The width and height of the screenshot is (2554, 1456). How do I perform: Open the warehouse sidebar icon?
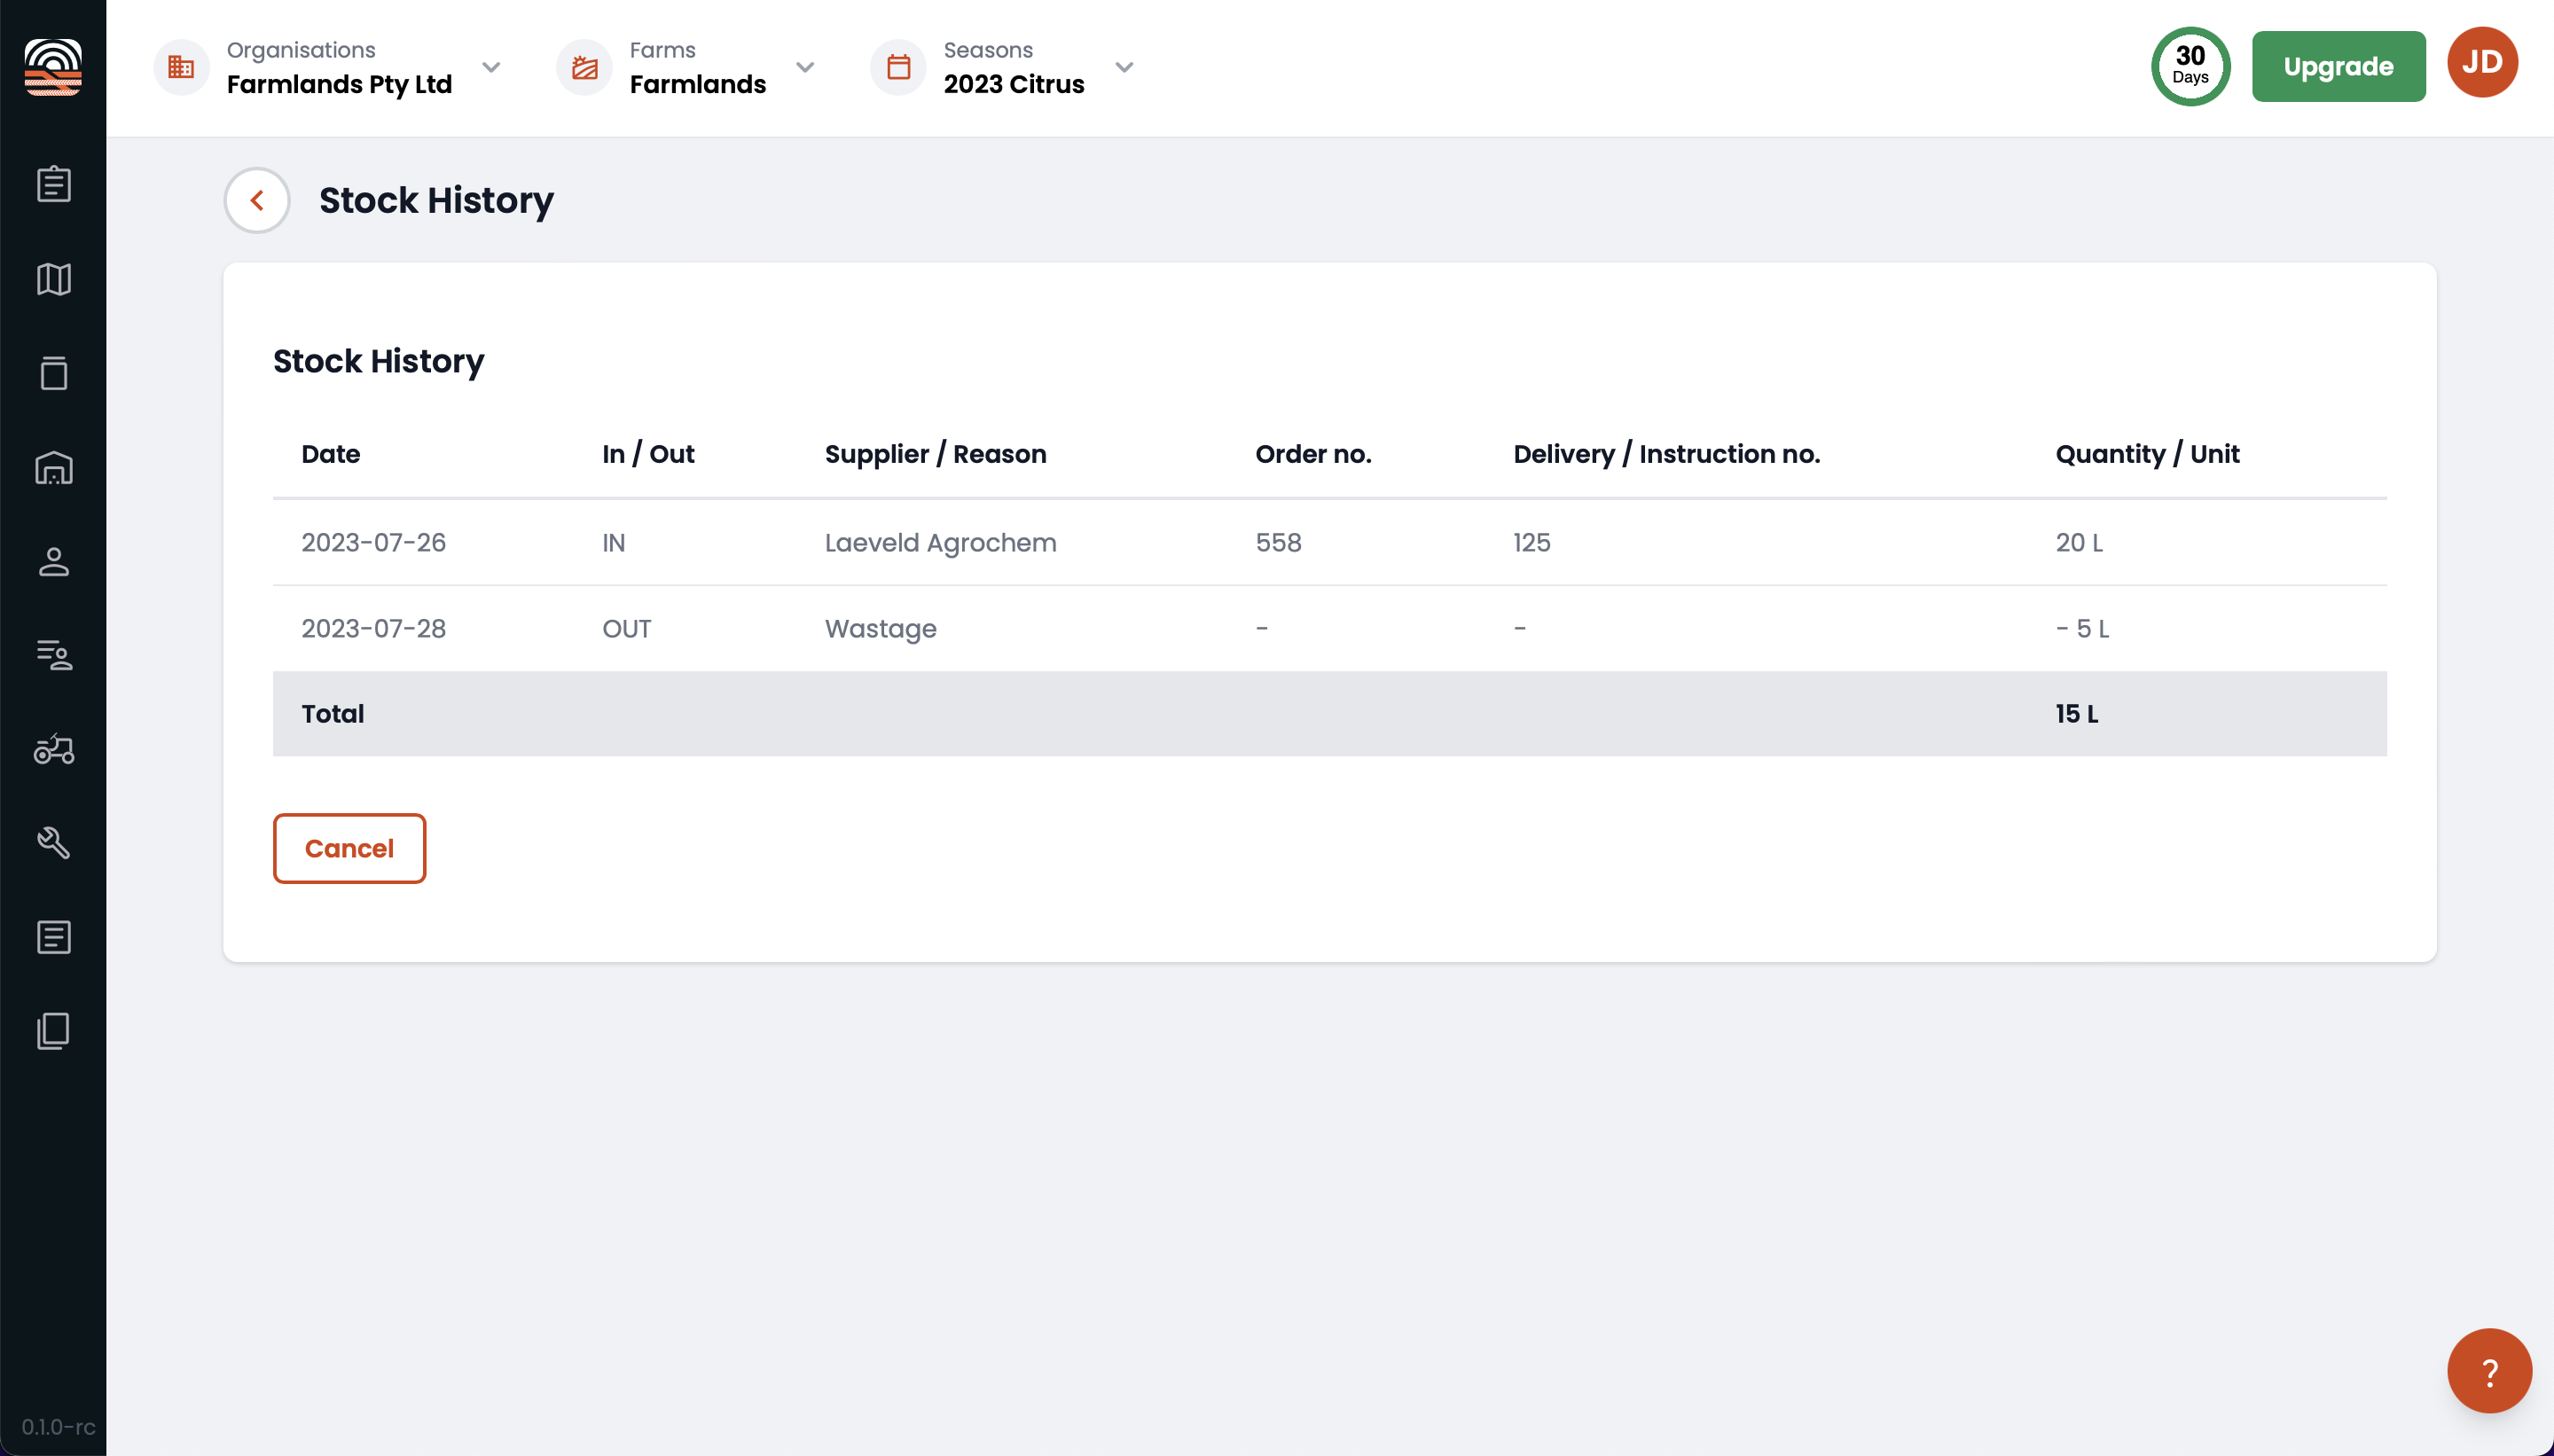point(54,467)
